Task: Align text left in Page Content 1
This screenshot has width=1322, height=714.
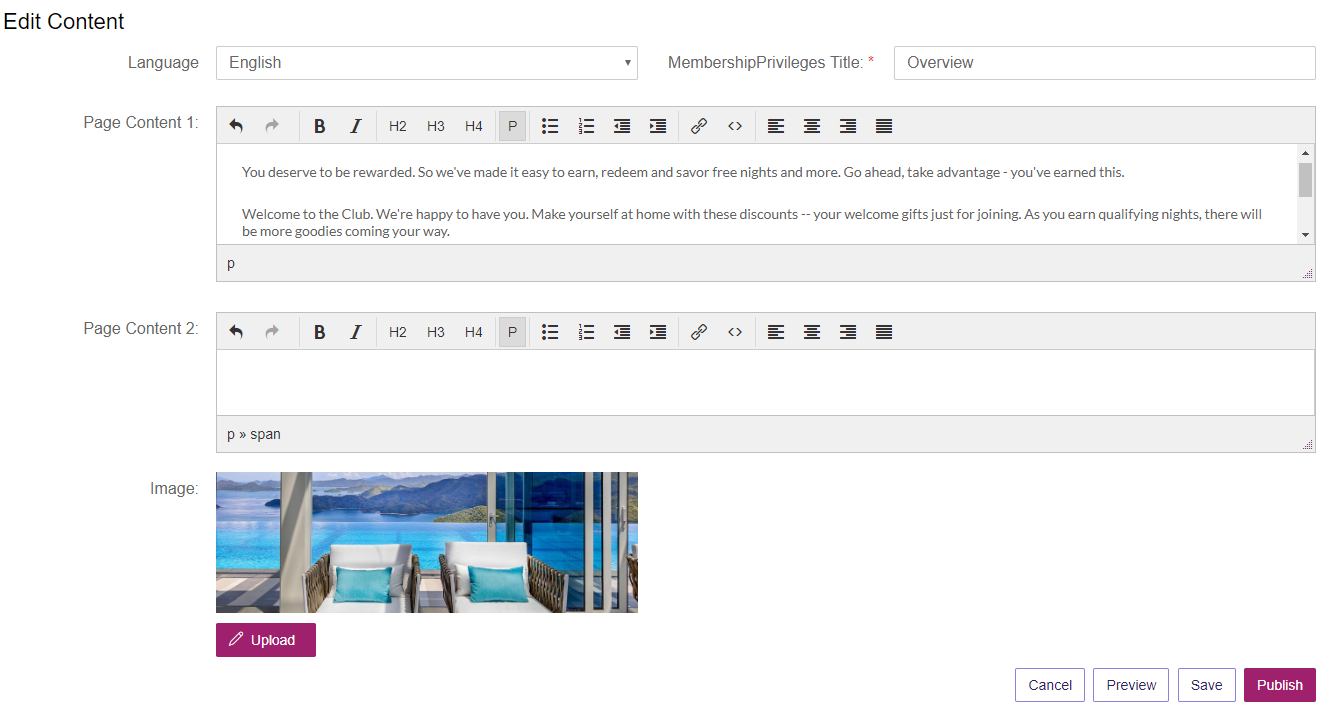Action: (x=776, y=126)
